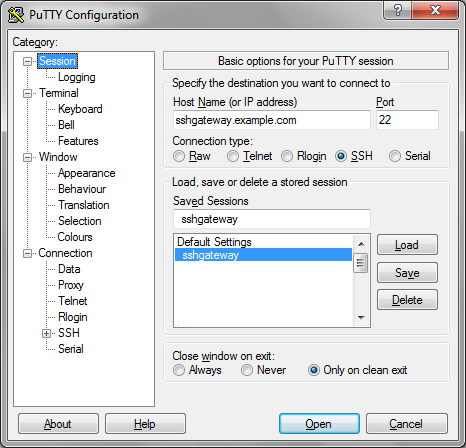Image resolution: width=466 pixels, height=448 pixels.
Task: Collapse the Connection category
Action: pyautogui.click(x=27, y=253)
